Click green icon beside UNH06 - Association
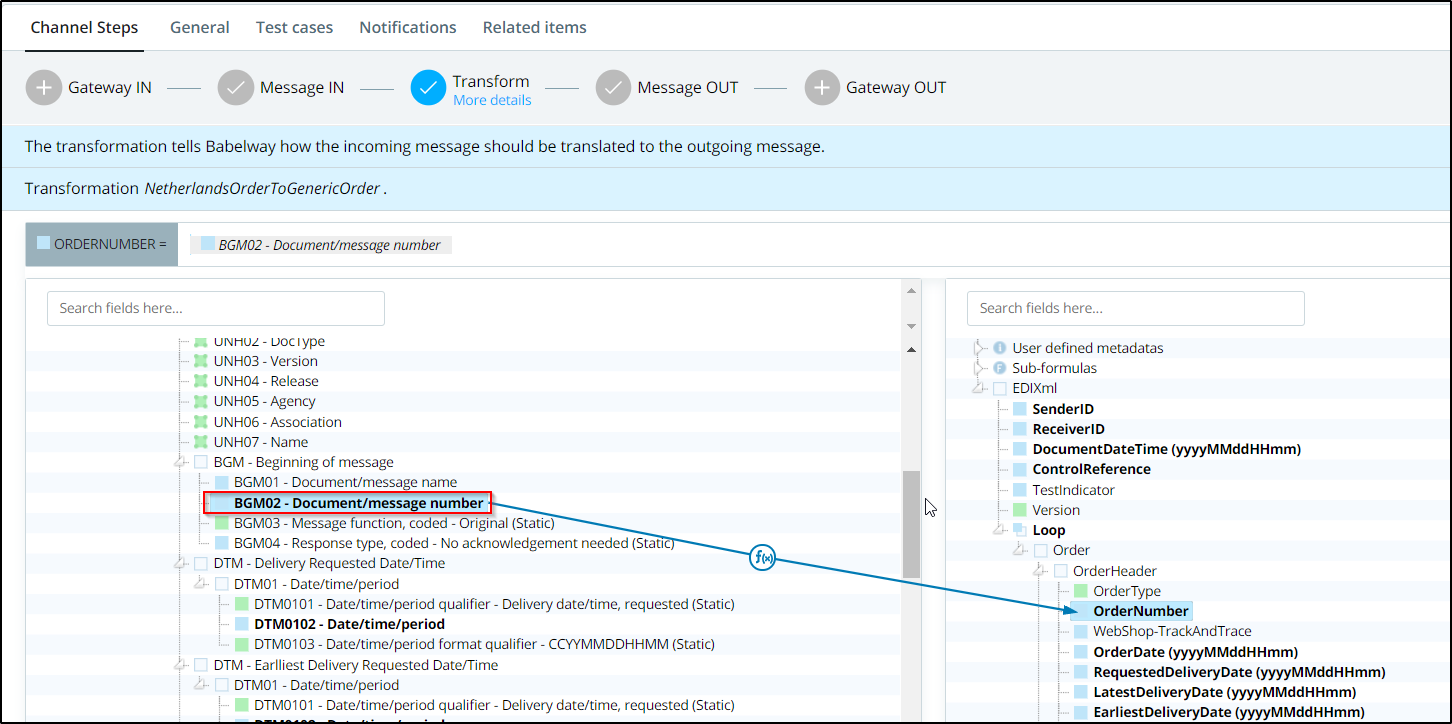 click(201, 422)
